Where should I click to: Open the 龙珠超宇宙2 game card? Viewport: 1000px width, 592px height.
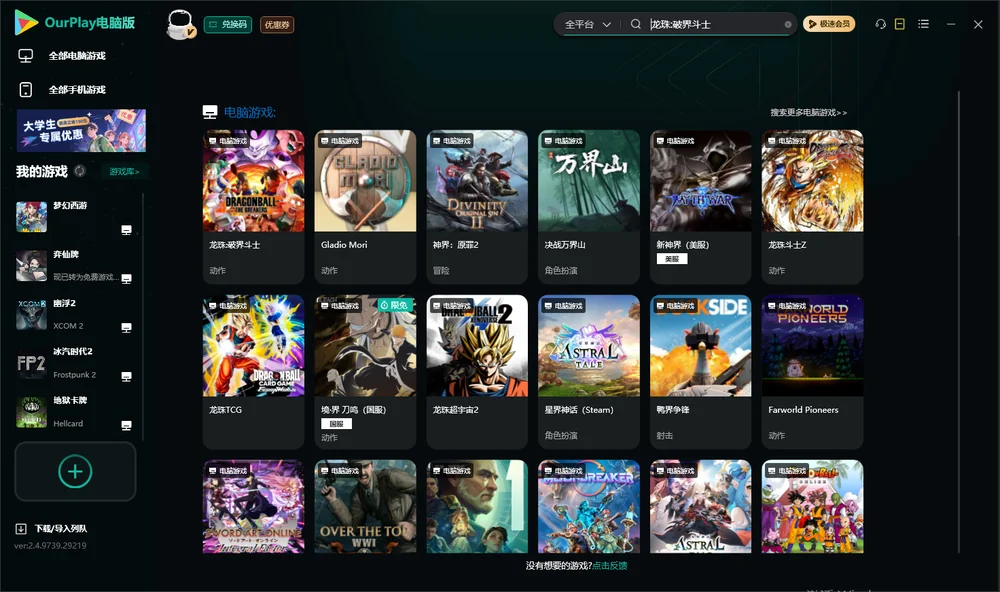477,372
